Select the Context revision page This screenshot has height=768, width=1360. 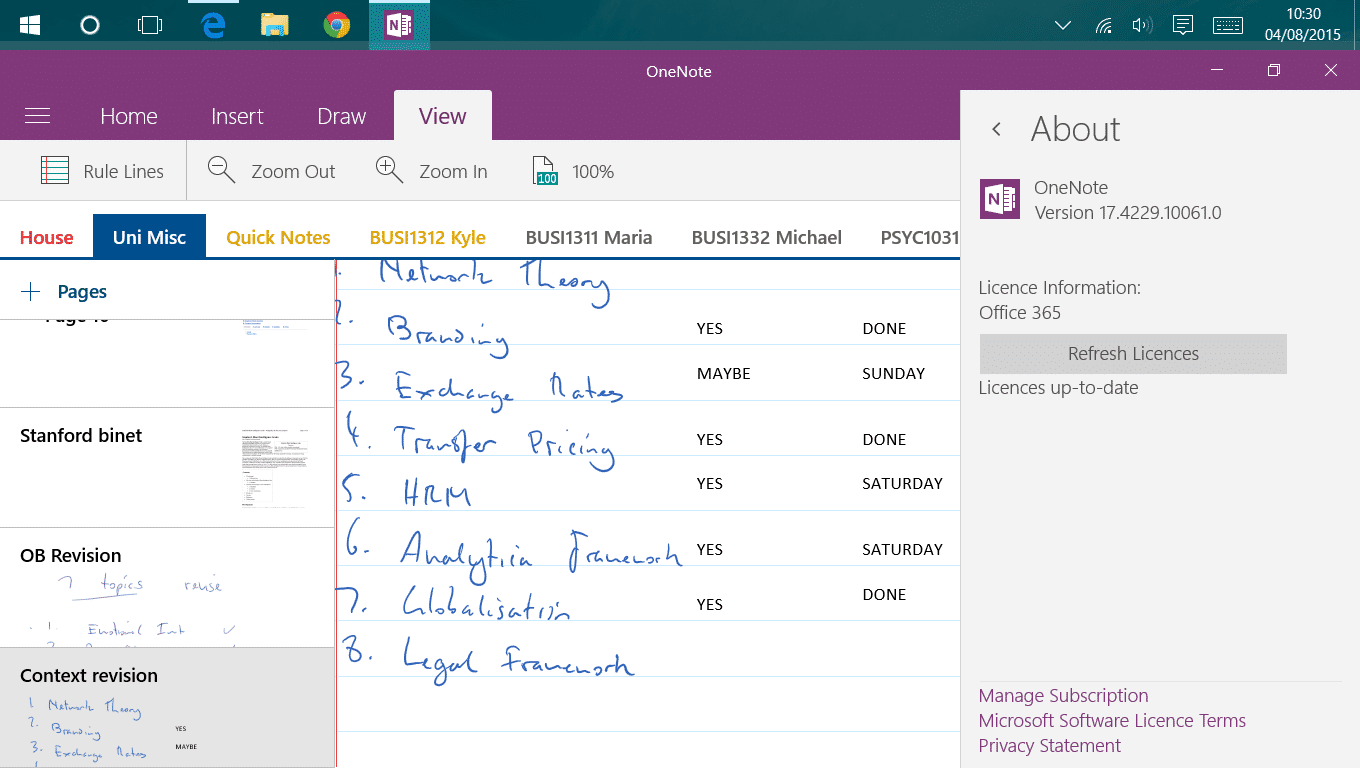tap(167, 707)
